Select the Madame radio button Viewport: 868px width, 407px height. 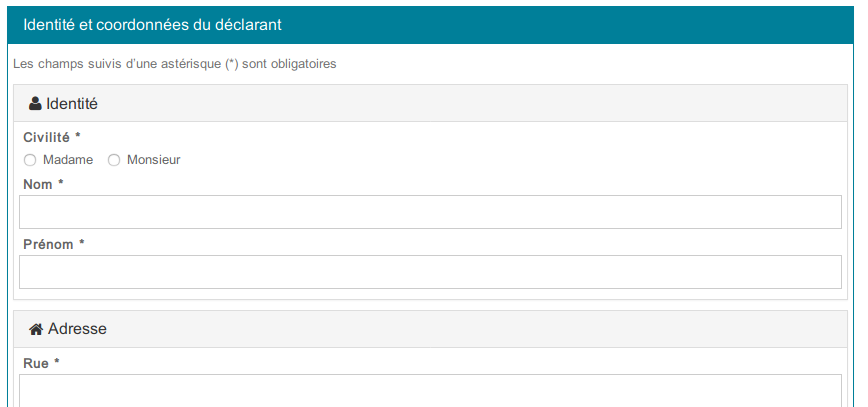coord(30,160)
